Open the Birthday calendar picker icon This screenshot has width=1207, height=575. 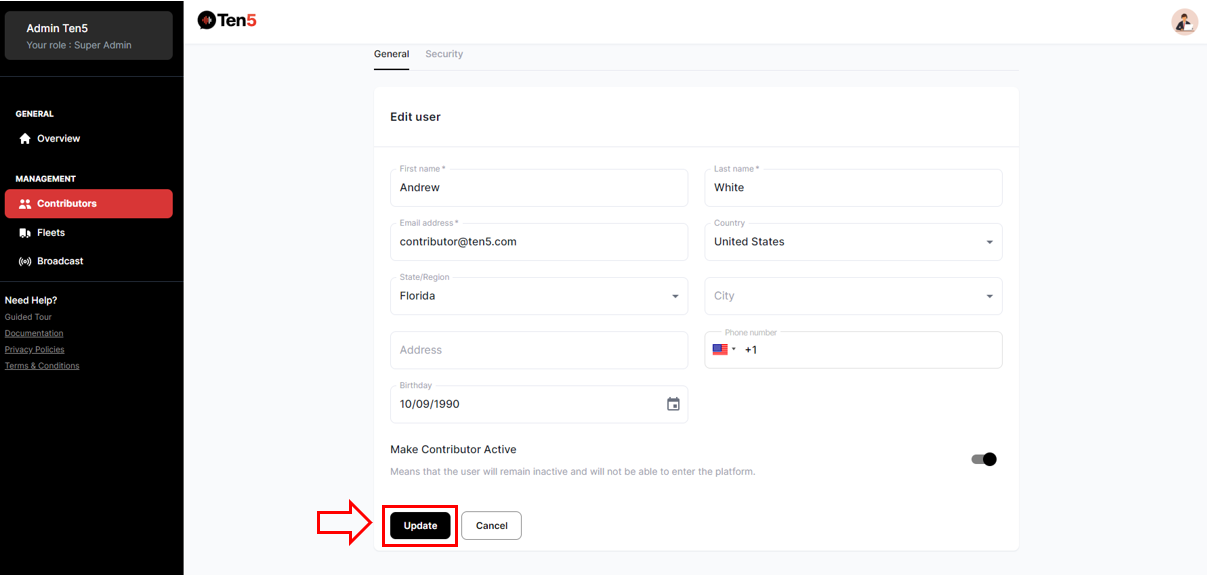[x=673, y=404]
